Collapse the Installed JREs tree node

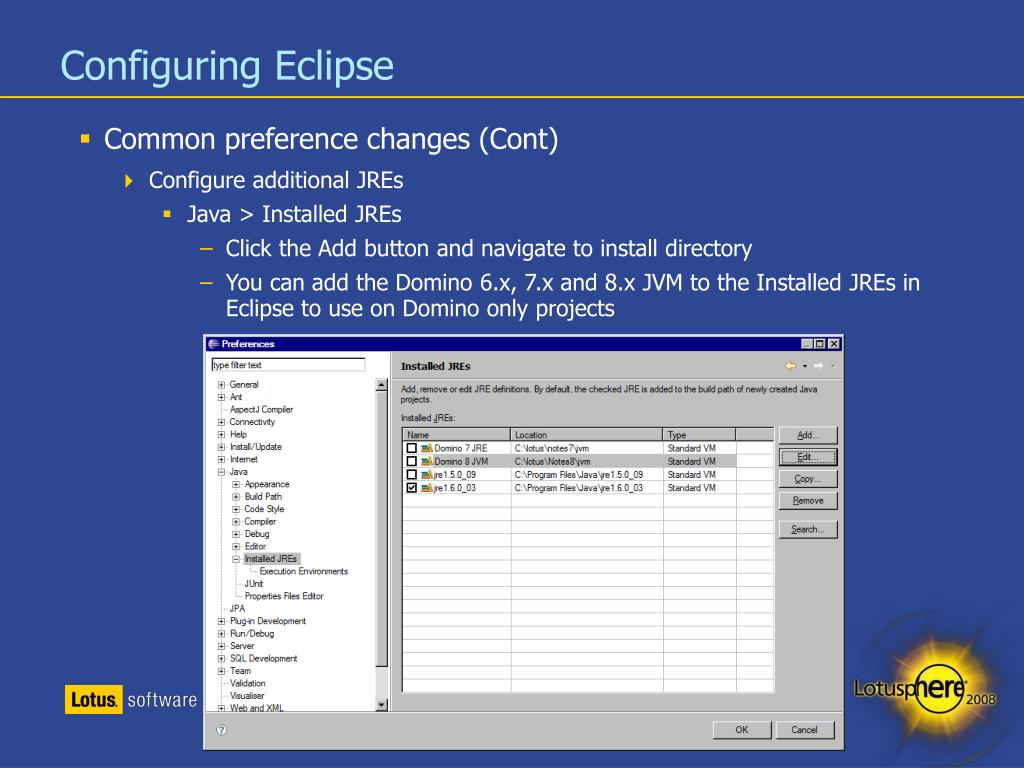(236, 559)
